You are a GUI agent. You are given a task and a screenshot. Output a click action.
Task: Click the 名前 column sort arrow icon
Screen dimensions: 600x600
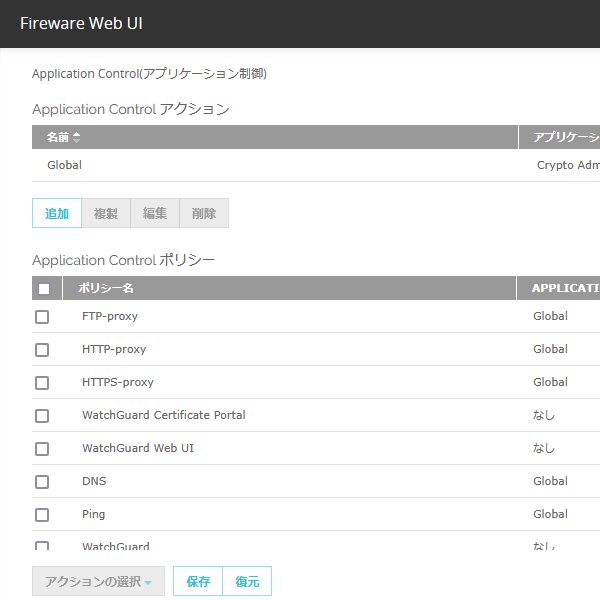point(77,137)
